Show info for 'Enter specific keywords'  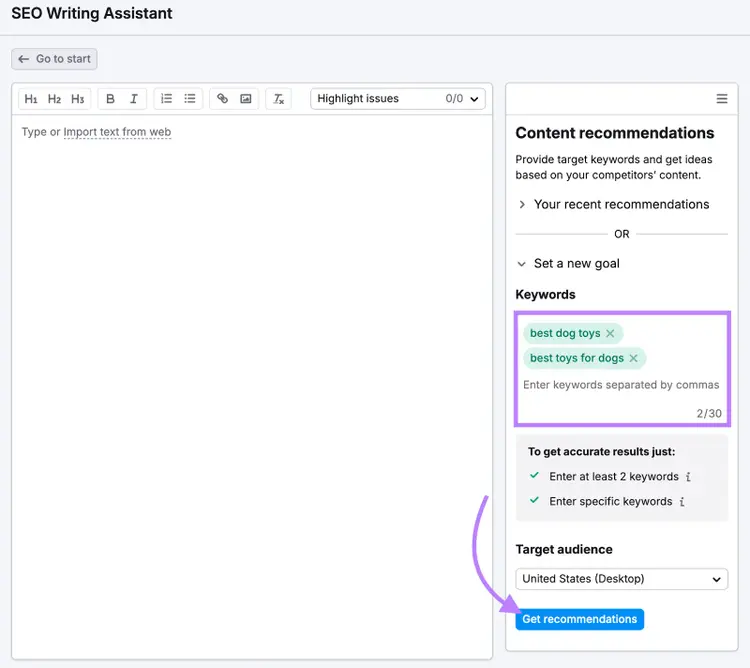pyautogui.click(x=682, y=502)
